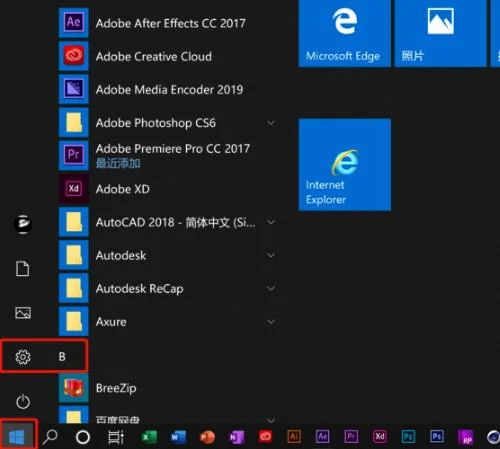Expand the Axure folder chevron
Screen dimensions: 500x449
click(271, 322)
